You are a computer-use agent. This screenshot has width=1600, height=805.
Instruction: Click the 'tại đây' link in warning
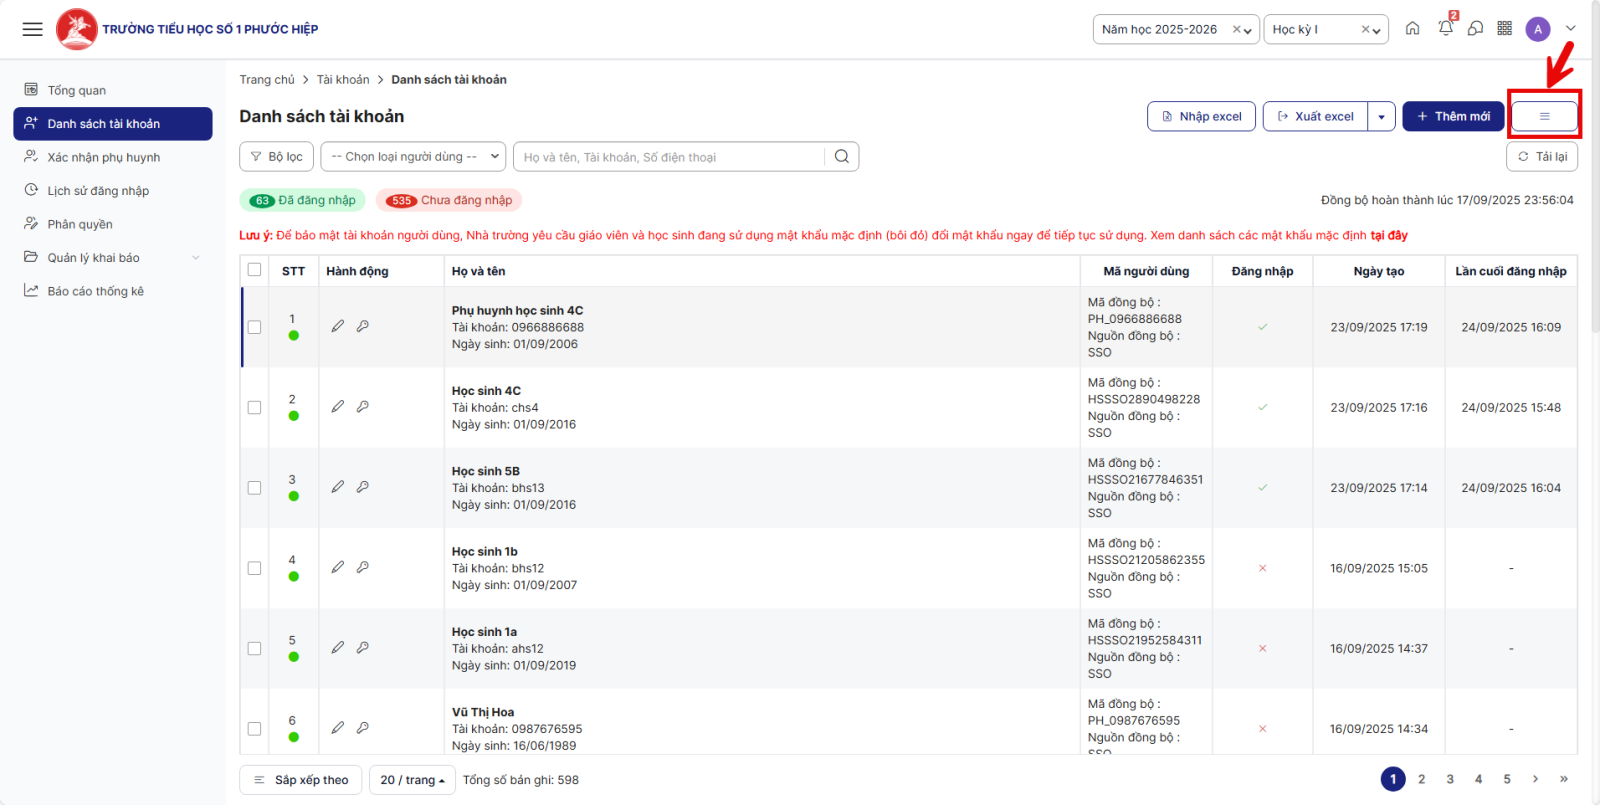1388,236
